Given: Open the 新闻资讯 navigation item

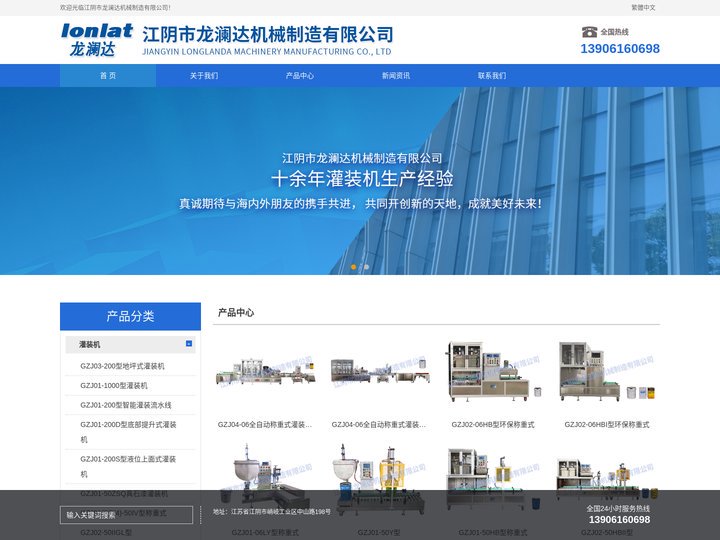Looking at the screenshot, I should coord(396,76).
